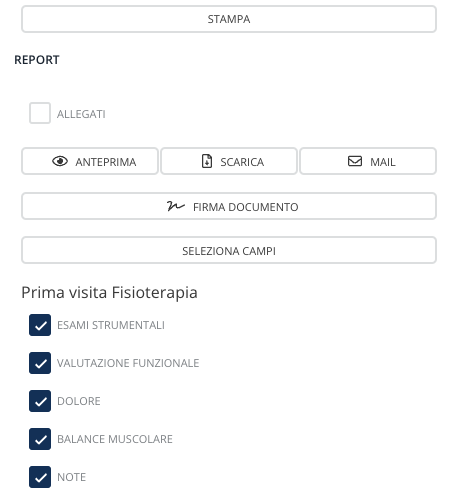
Task: Open the Anteprima preview button
Action: pyautogui.click(x=90, y=161)
